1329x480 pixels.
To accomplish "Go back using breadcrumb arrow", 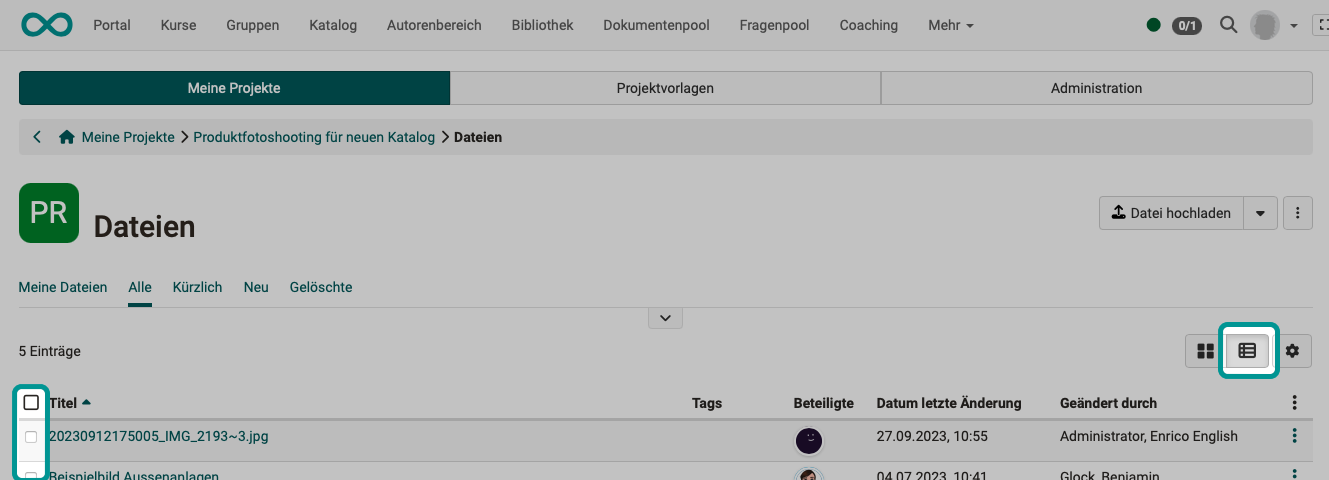I will (x=37, y=137).
